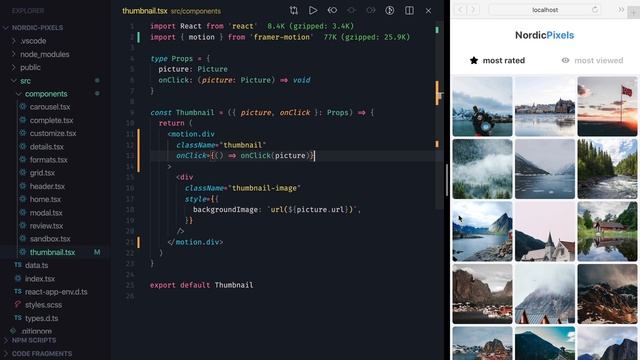Open complete.tsx file

51,120
